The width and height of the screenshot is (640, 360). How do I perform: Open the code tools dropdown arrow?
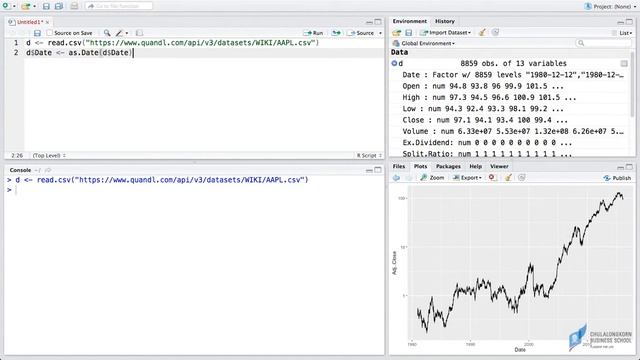tap(127, 33)
